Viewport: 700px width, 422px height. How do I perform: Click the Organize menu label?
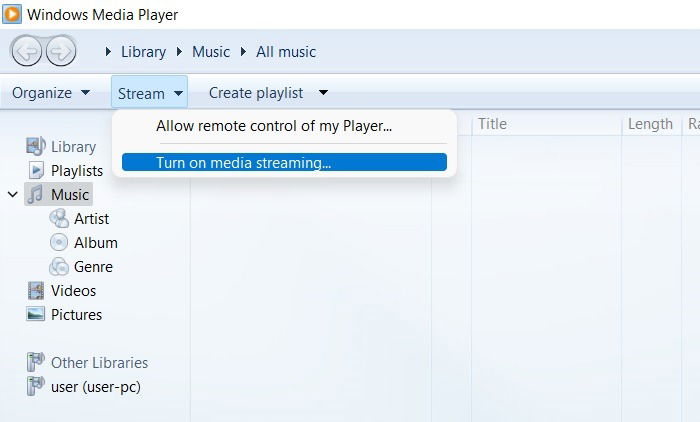pyautogui.click(x=42, y=92)
